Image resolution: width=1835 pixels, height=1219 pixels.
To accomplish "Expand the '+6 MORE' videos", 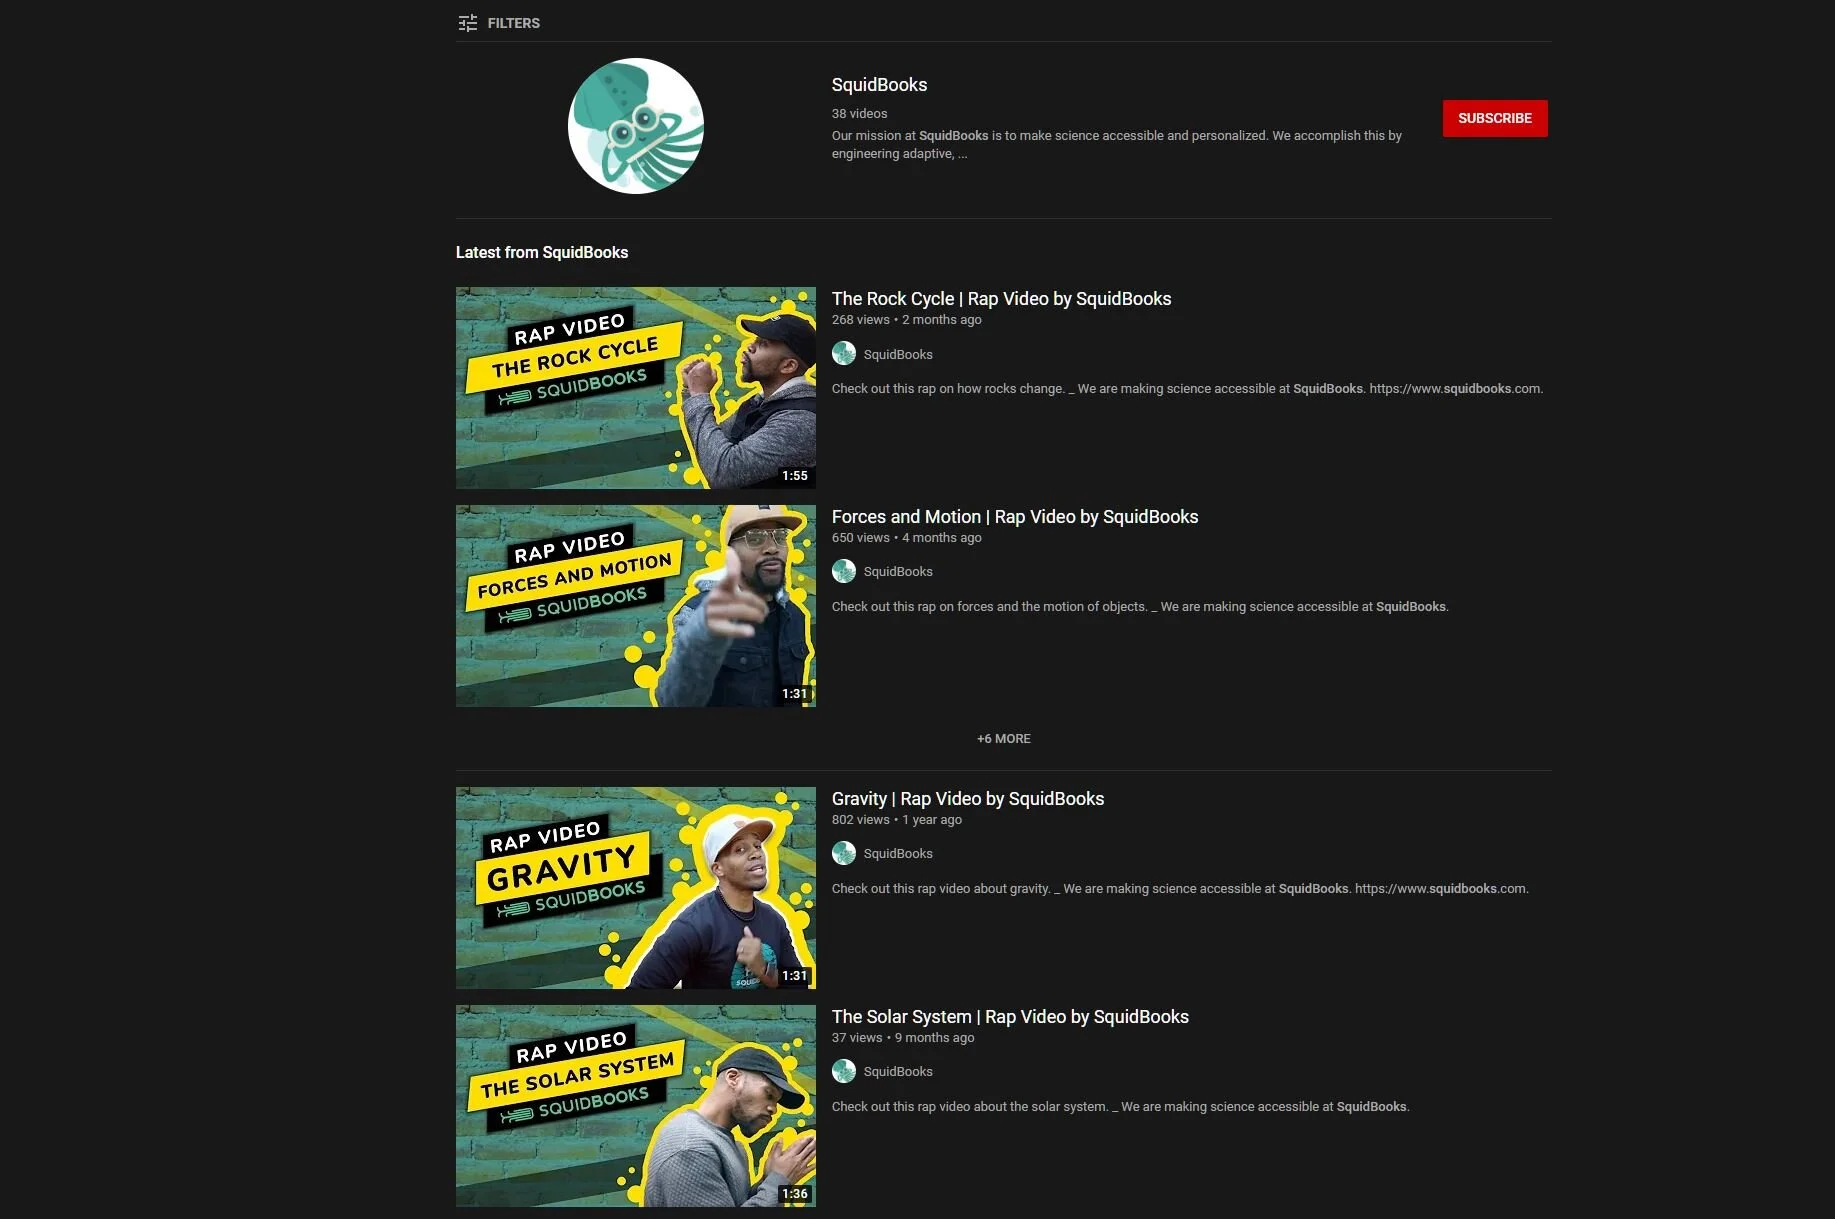I will [1004, 739].
